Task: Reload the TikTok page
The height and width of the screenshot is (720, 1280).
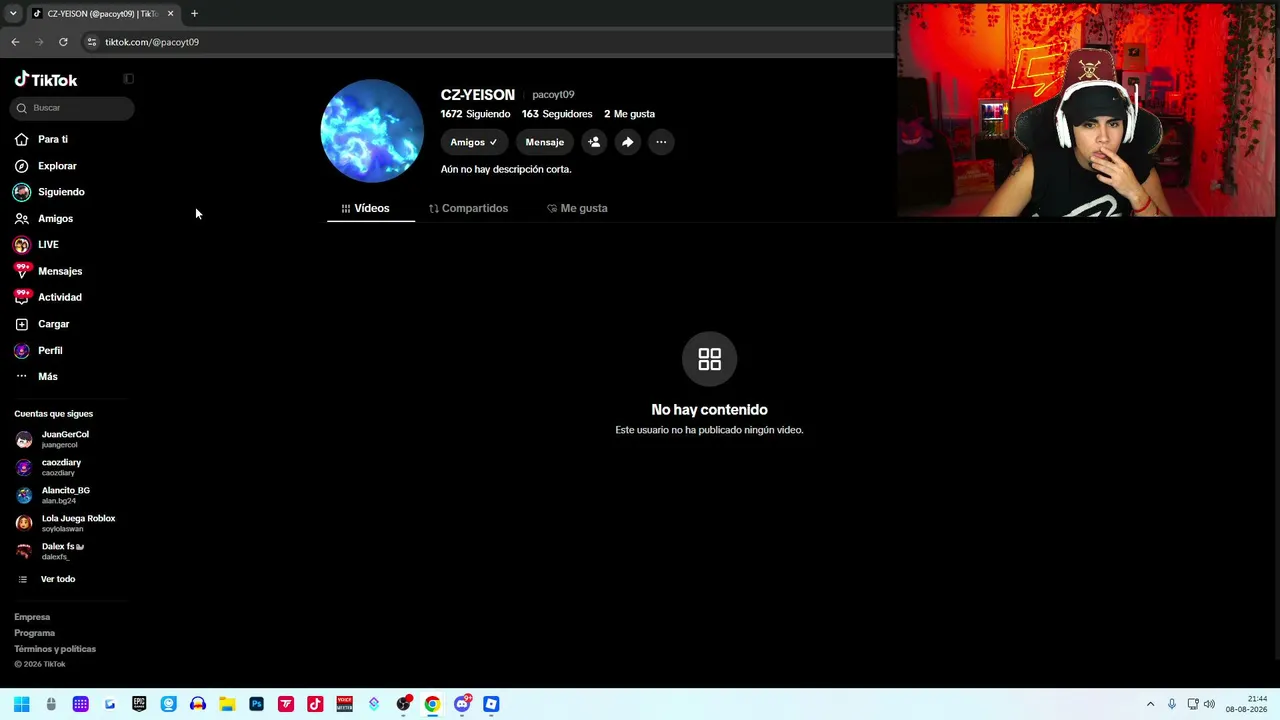Action: click(63, 42)
